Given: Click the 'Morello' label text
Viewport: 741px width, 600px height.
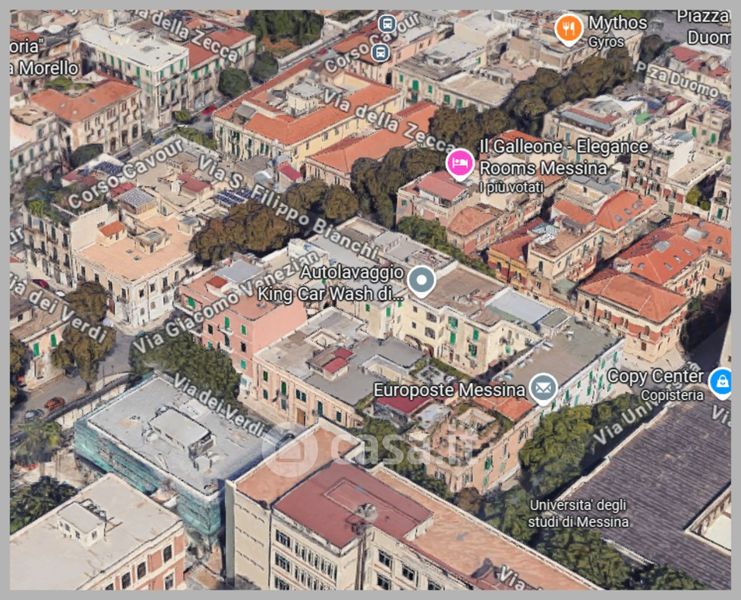Looking at the screenshot, I should pyautogui.click(x=46, y=69).
